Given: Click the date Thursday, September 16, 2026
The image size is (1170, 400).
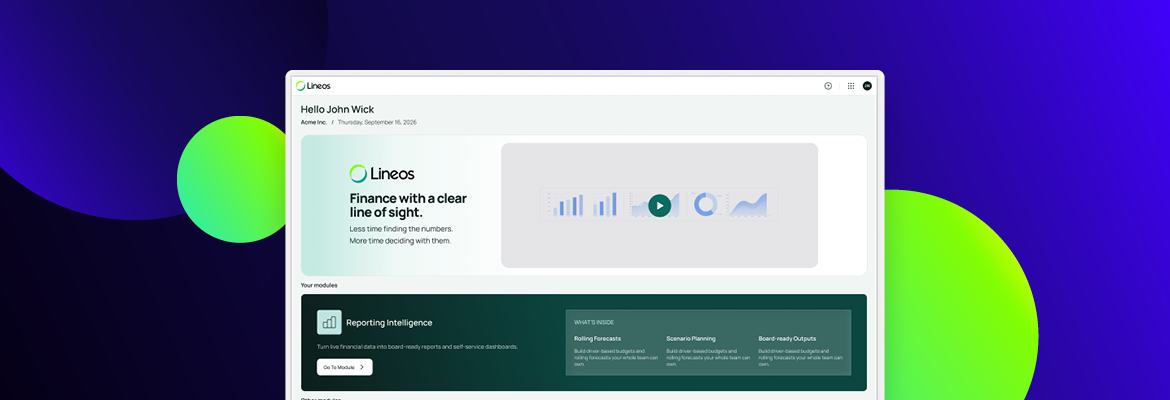Looking at the screenshot, I should 377,122.
